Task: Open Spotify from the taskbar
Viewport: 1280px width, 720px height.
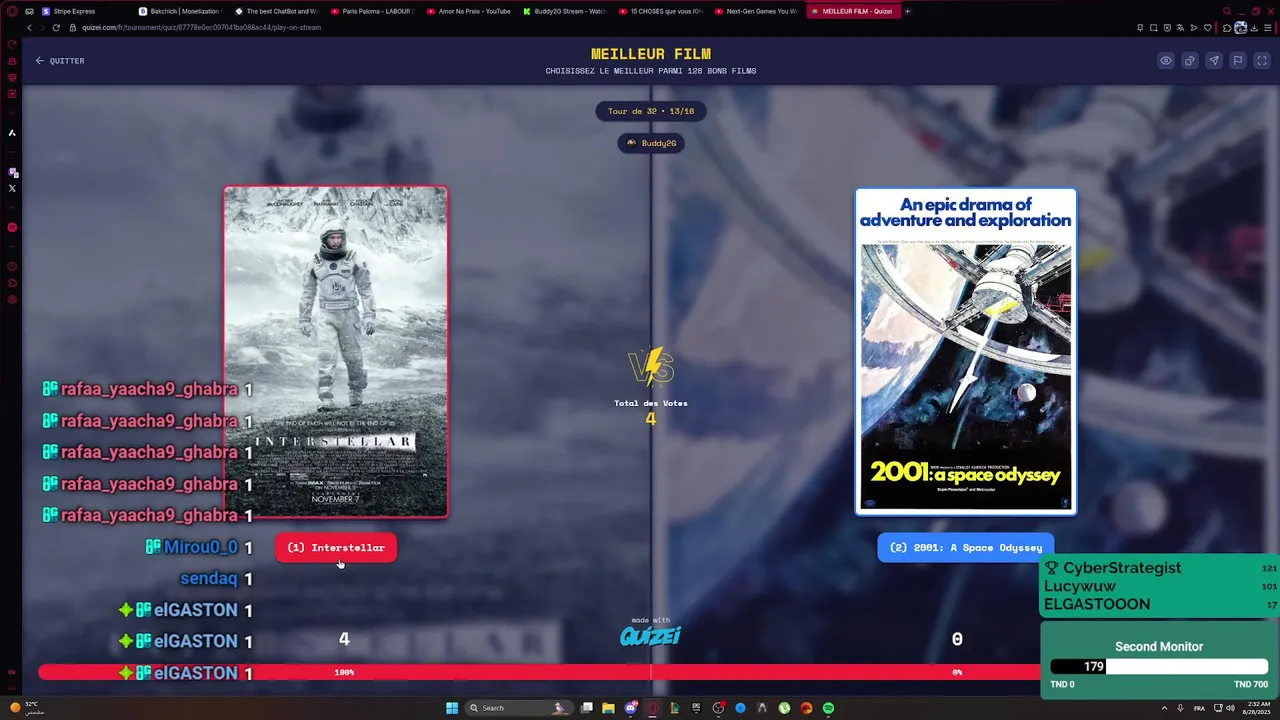Action: pos(828,708)
